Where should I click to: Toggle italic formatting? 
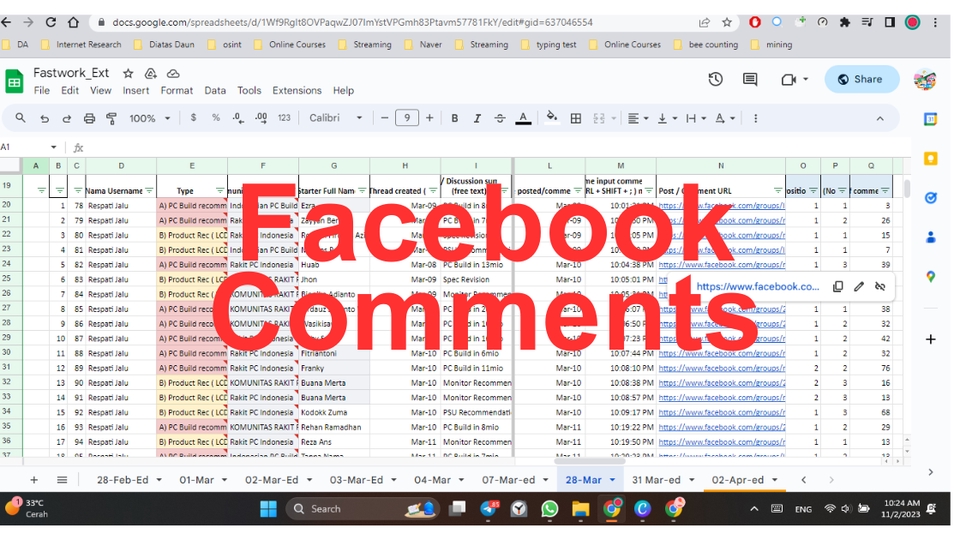477,118
